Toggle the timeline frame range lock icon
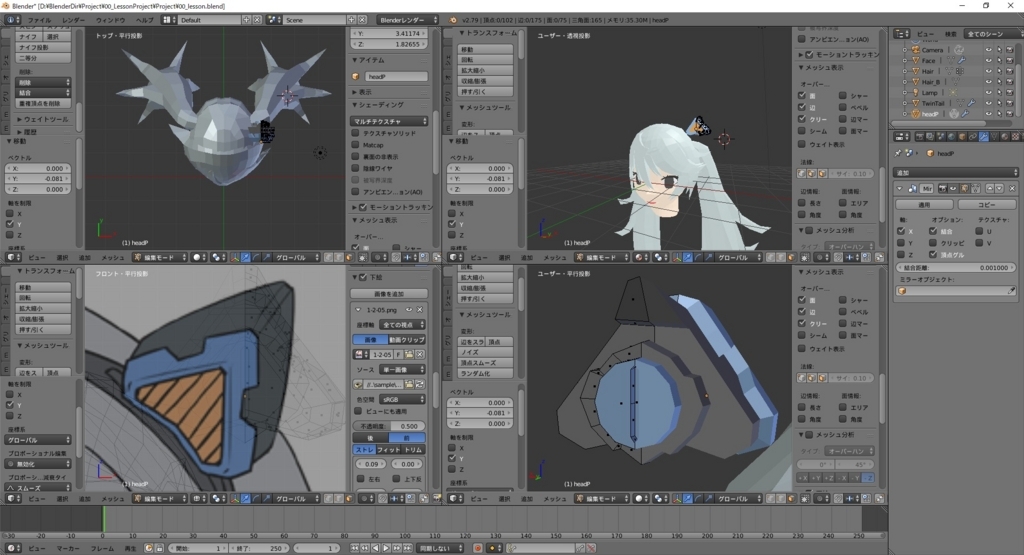Image resolution: width=1024 pixels, height=555 pixels. pos(159,548)
